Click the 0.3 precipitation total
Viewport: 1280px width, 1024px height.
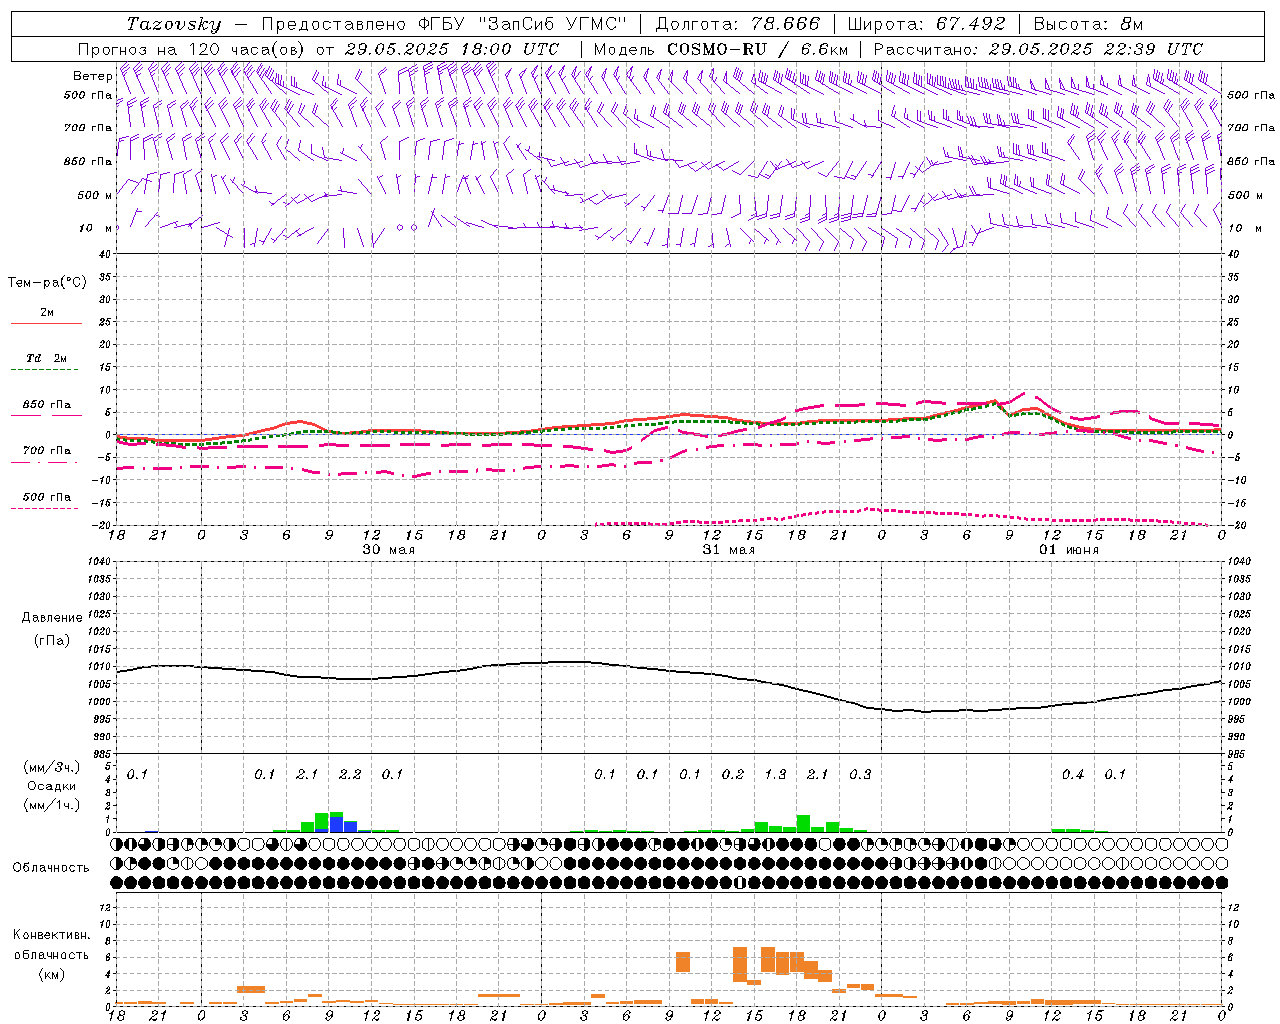point(860,775)
